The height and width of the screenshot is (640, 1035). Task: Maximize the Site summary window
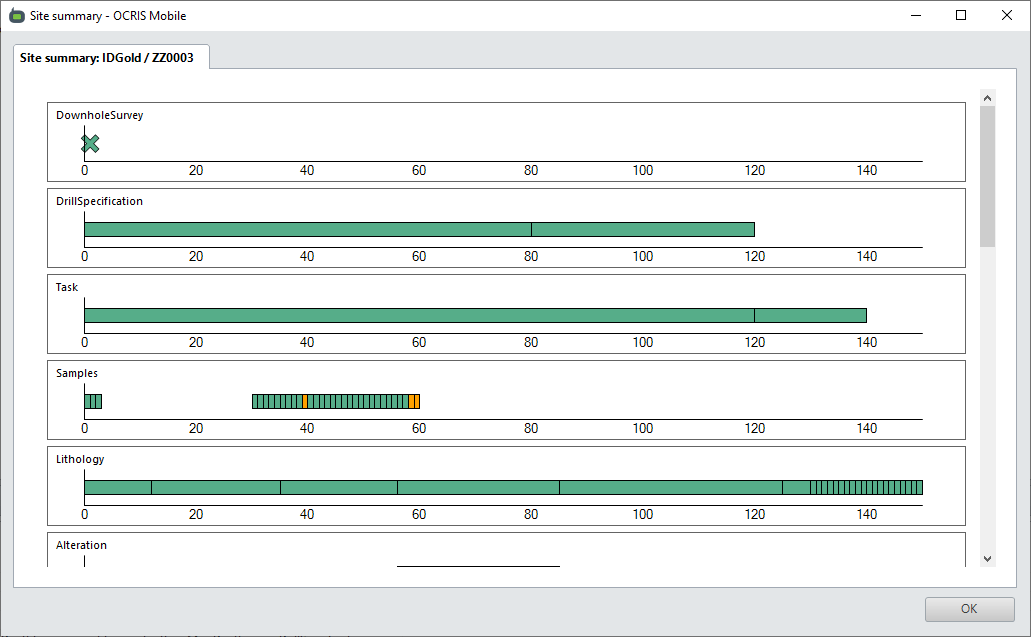[961, 16]
